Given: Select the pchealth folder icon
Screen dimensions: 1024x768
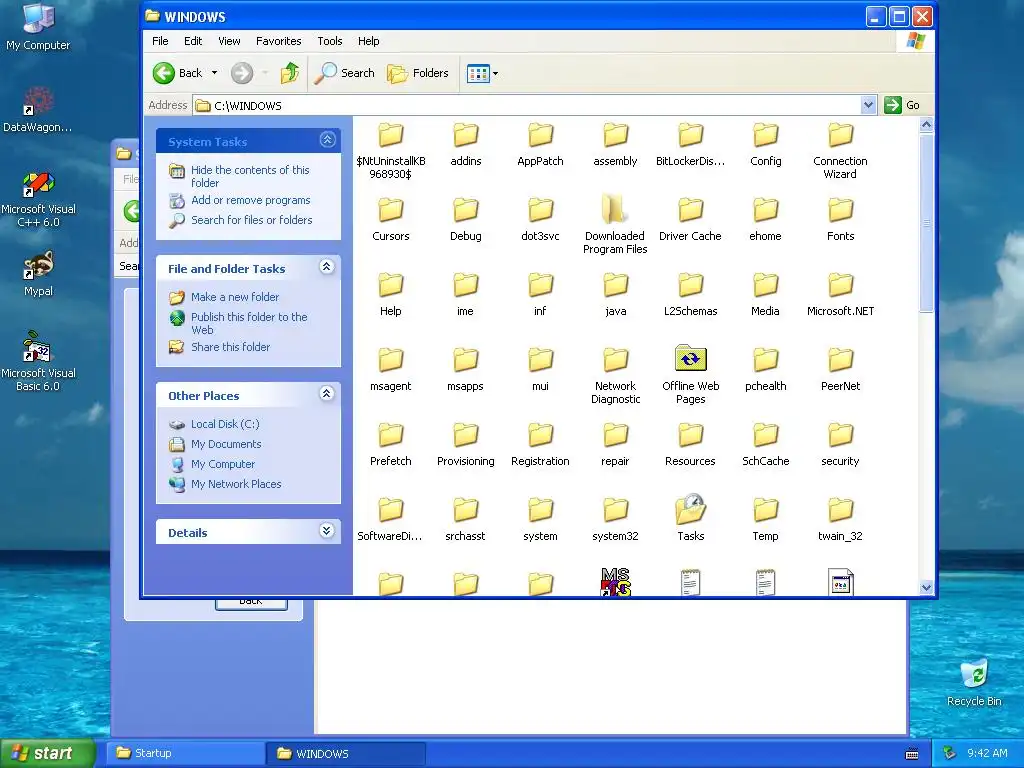Looking at the screenshot, I should click(x=765, y=360).
